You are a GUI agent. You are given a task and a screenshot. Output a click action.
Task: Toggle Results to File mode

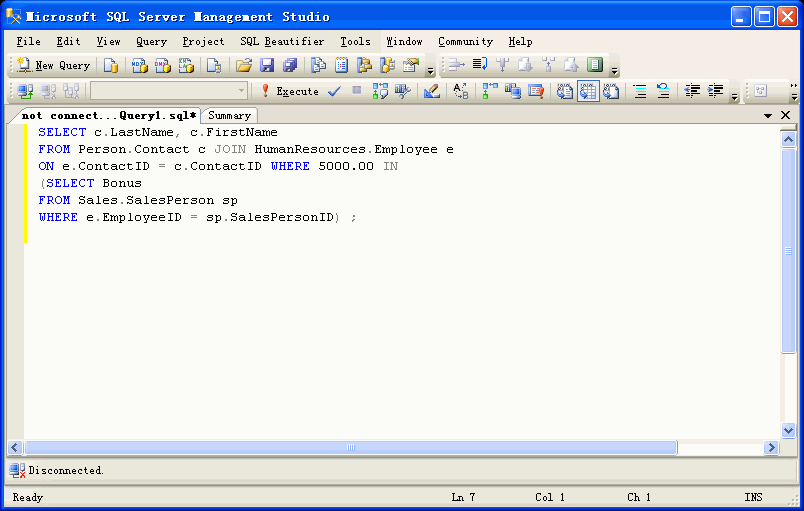click(611, 91)
